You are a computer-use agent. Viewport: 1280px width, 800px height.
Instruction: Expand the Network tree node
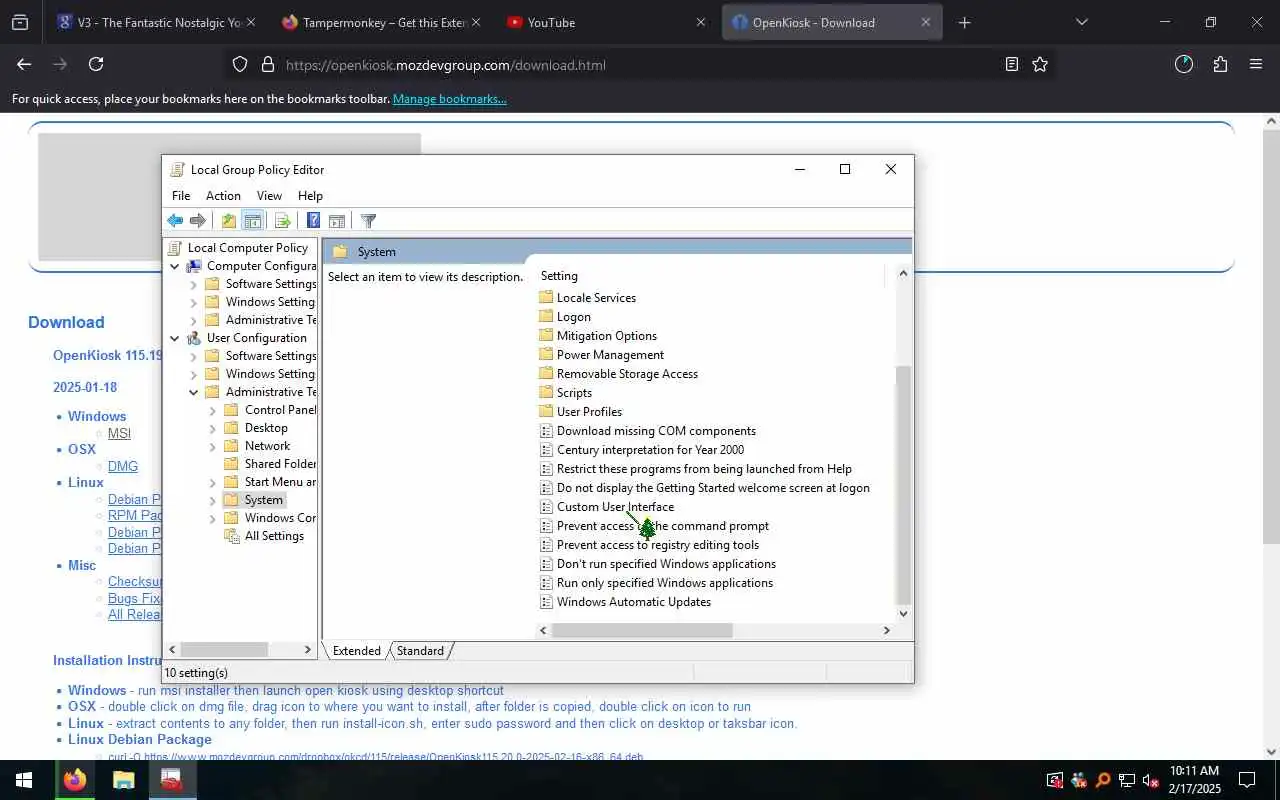213,446
